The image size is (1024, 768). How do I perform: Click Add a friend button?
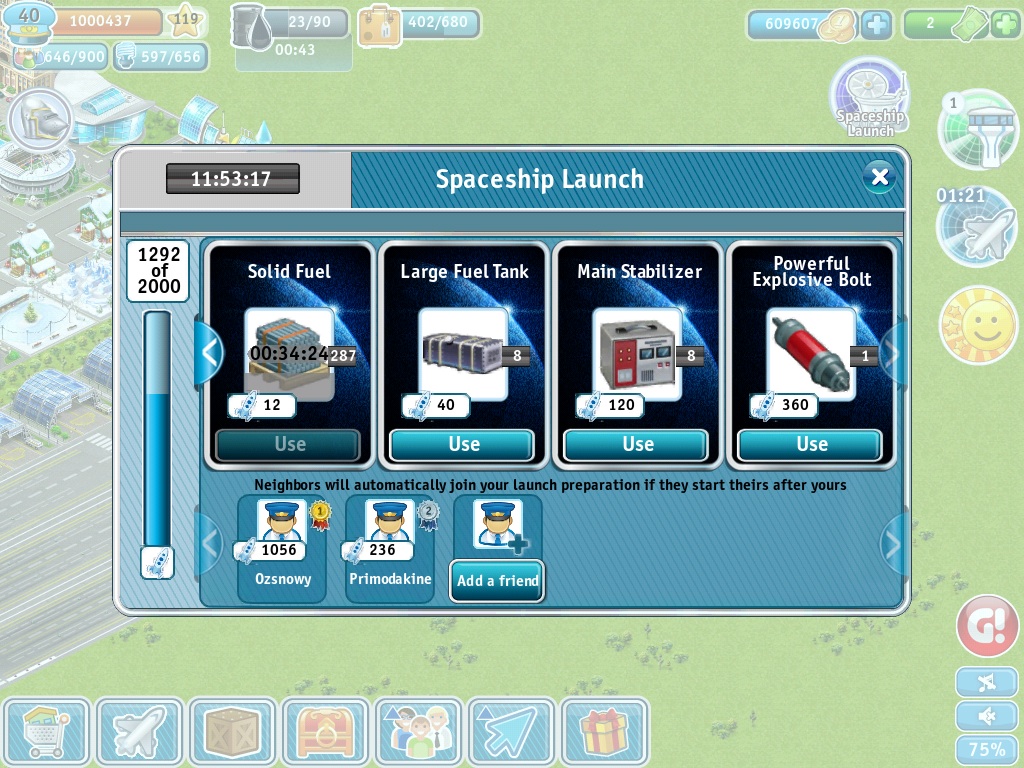pos(497,580)
